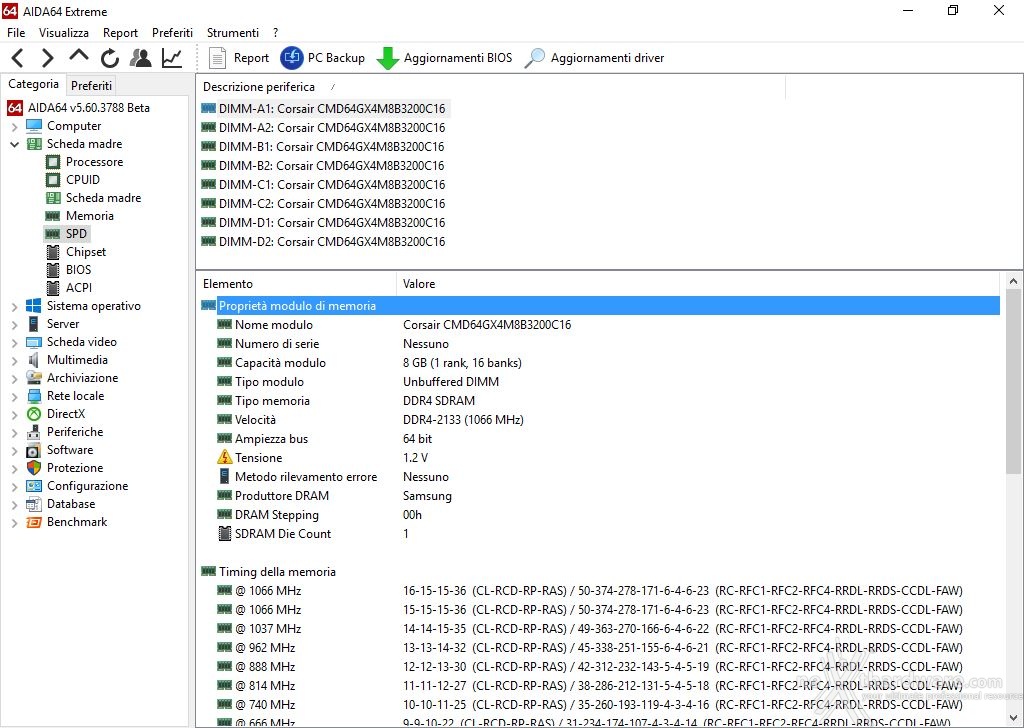Open the Visualizza menu
1024x728 pixels.
tap(64, 33)
